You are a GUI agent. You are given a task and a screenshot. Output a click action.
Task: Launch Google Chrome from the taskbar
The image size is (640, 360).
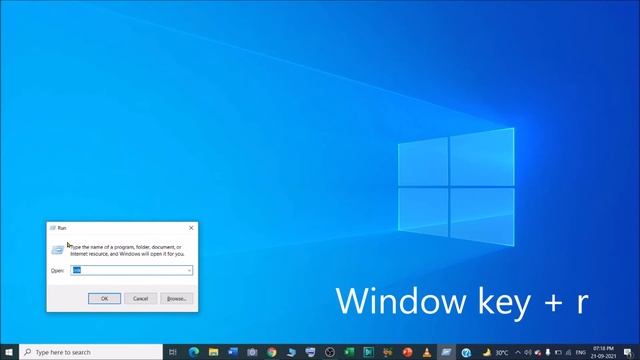272,352
